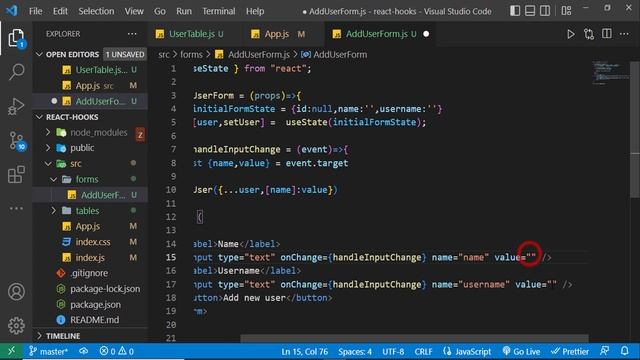The image size is (640, 360).
Task: Open Accounts menu in activity bar
Action: [x=16, y=291]
